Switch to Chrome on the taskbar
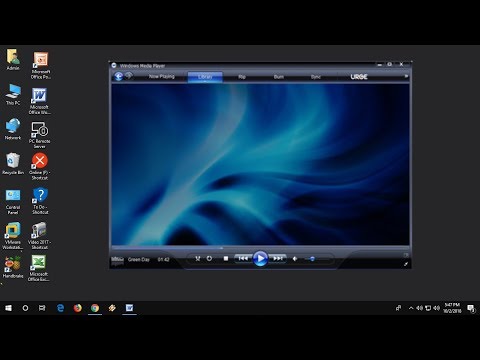This screenshot has width=480, height=360. point(95,308)
